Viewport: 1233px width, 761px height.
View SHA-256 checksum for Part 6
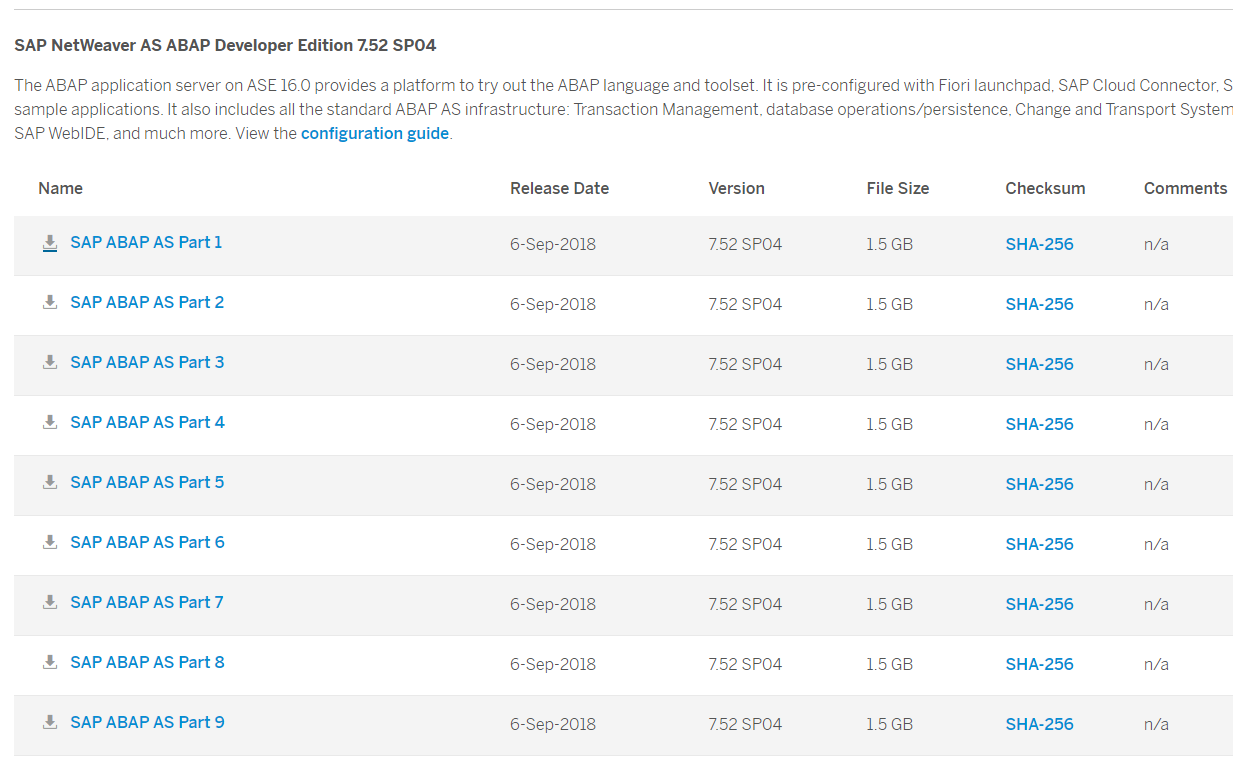coord(1039,544)
